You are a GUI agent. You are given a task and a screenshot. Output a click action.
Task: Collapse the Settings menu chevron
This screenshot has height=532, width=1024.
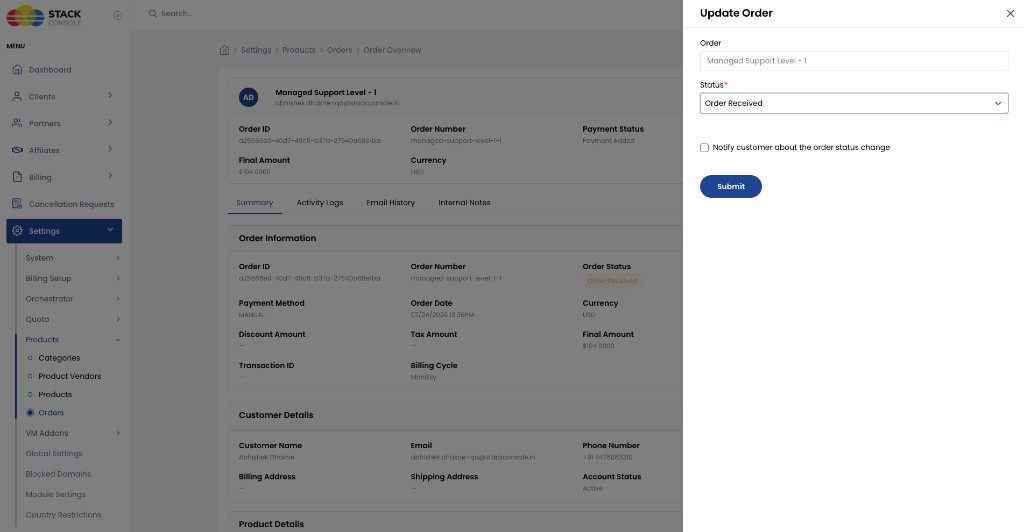point(110,230)
